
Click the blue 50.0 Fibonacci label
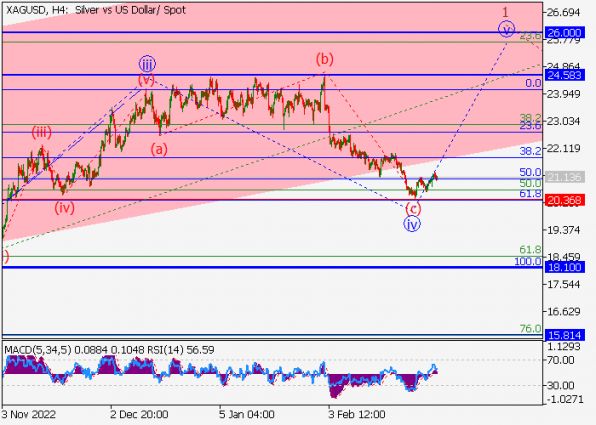click(x=531, y=172)
